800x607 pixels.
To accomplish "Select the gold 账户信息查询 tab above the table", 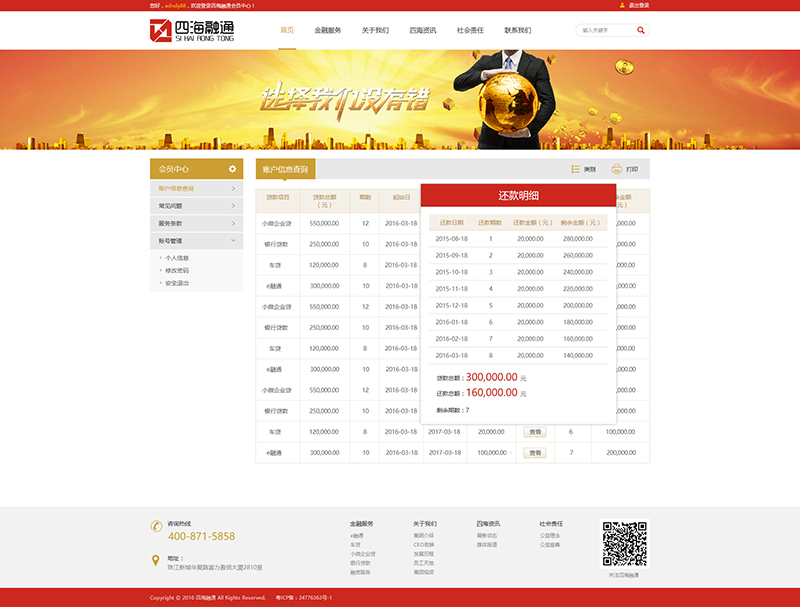I will [285, 169].
